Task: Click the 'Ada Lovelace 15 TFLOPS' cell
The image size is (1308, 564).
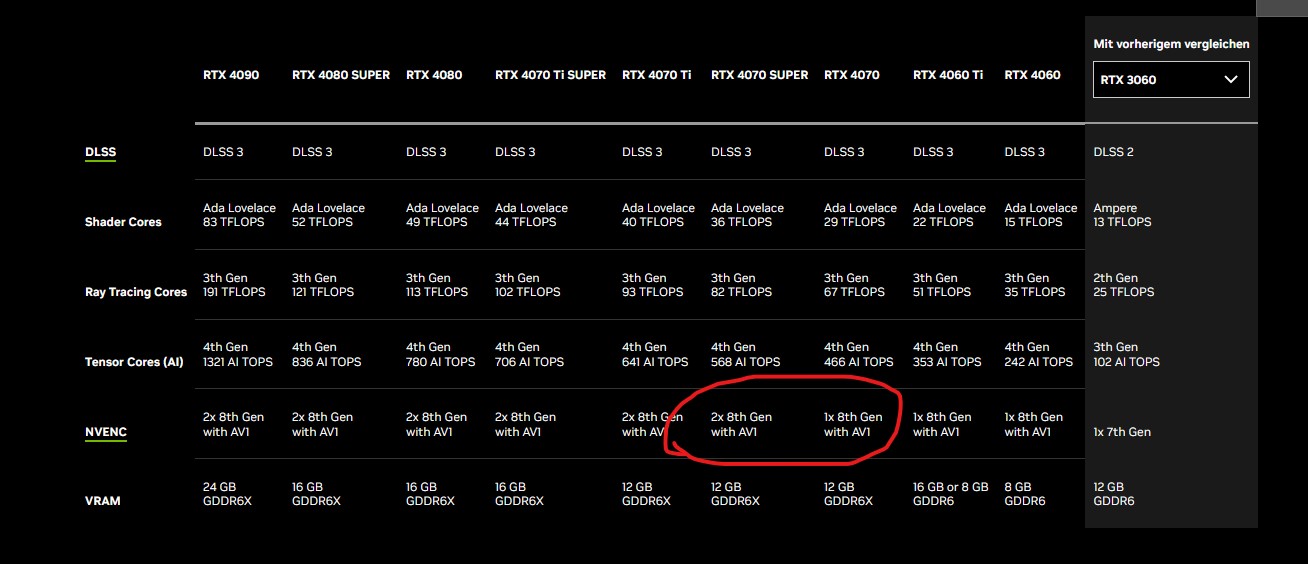Action: point(1041,215)
